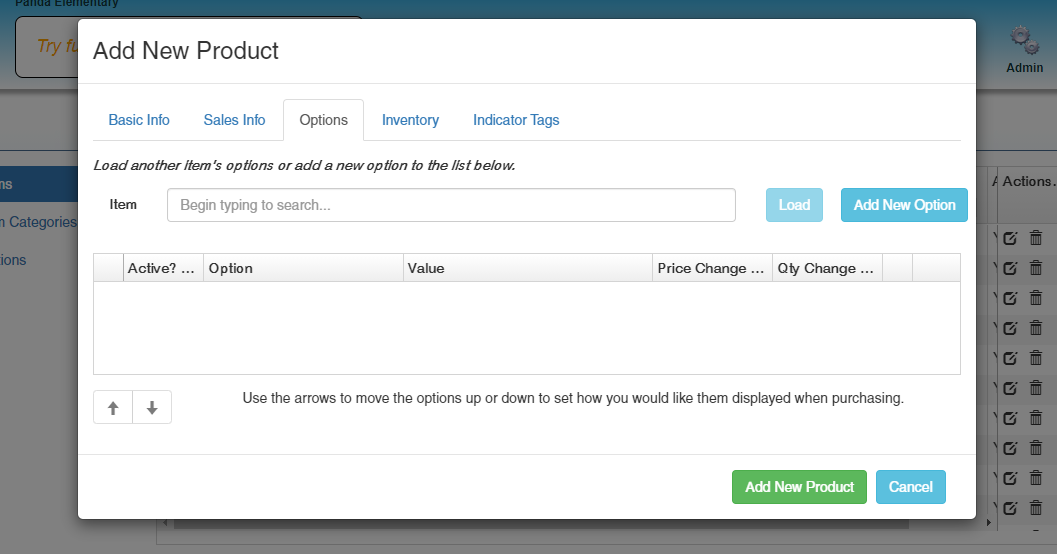Click the Value column header

[x=527, y=268]
